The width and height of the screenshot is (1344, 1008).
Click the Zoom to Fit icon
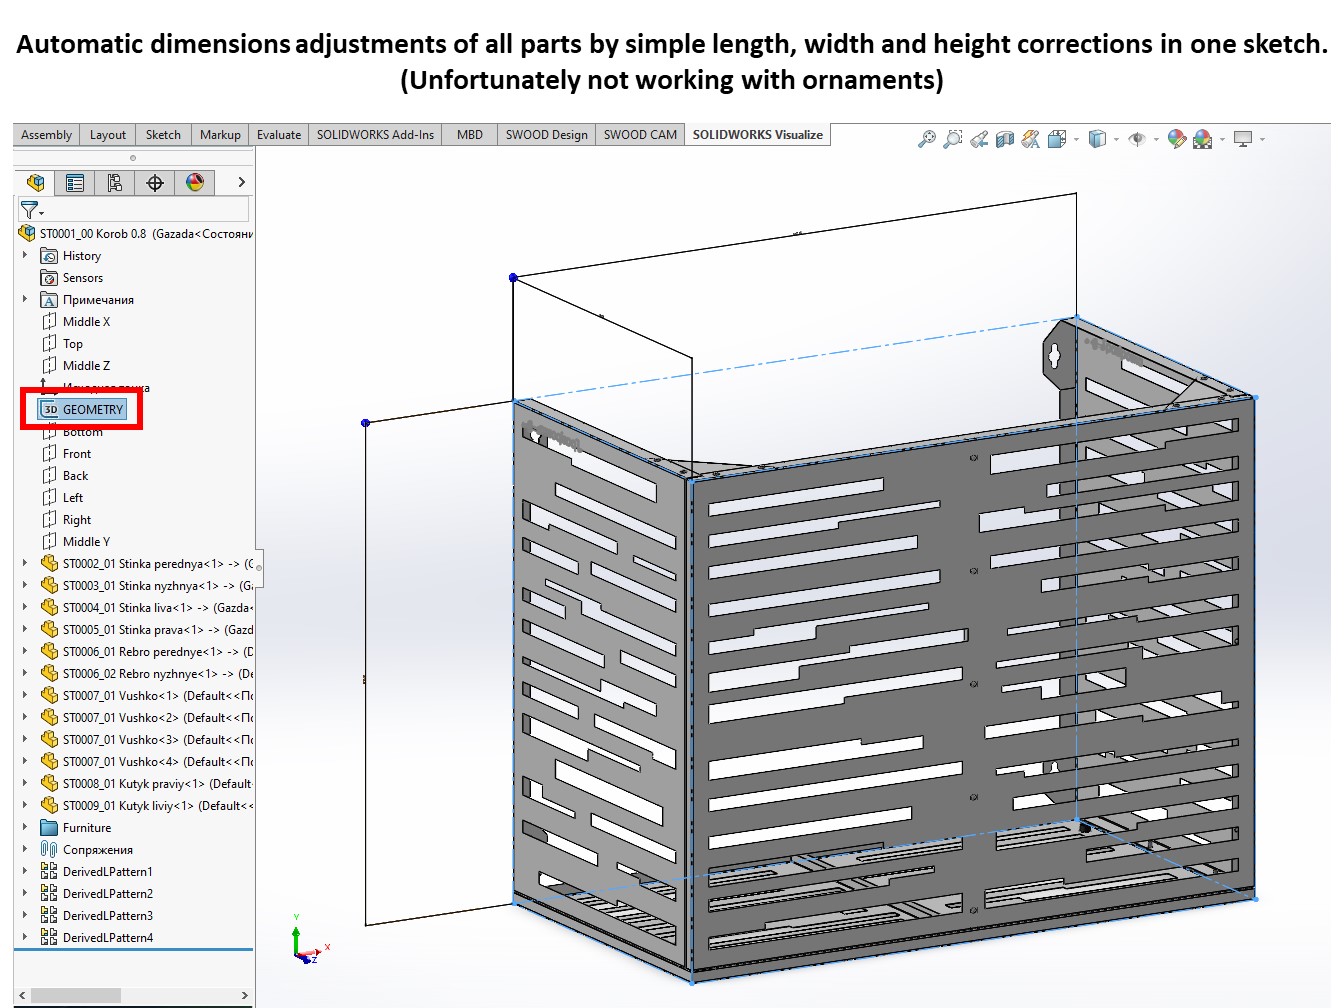927,139
